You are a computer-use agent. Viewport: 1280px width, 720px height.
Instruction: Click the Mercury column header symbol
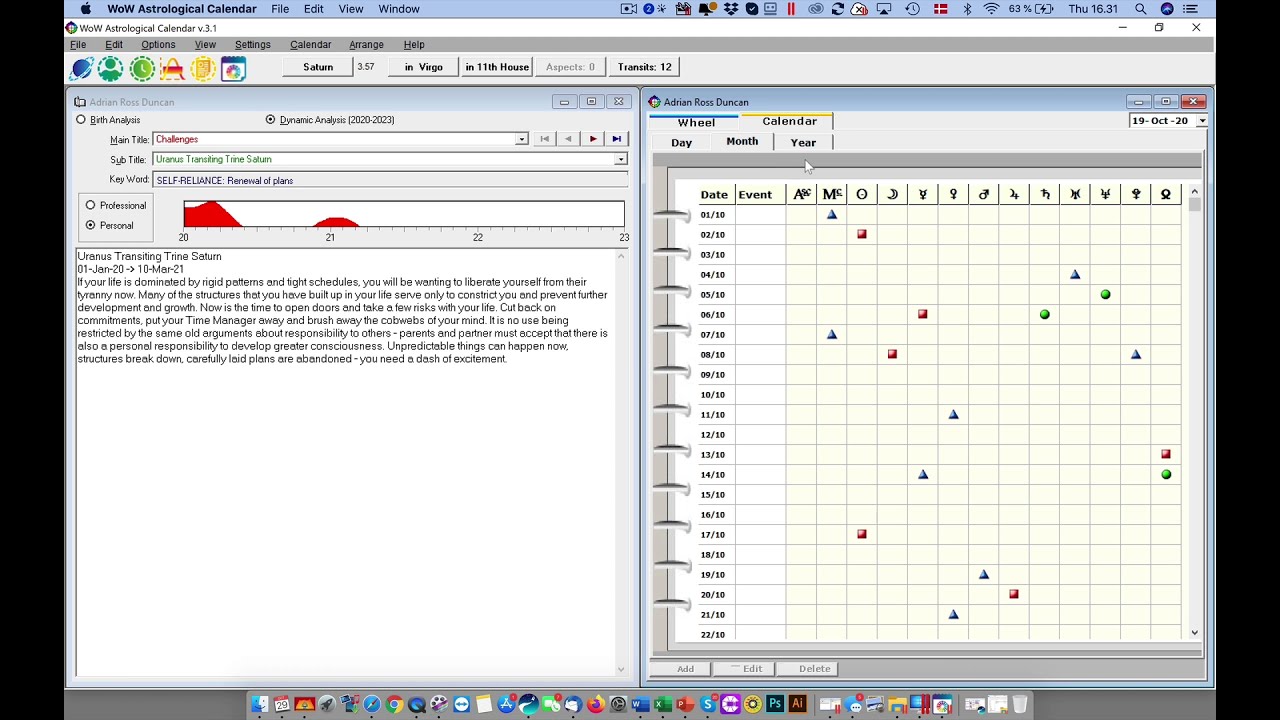(923, 194)
